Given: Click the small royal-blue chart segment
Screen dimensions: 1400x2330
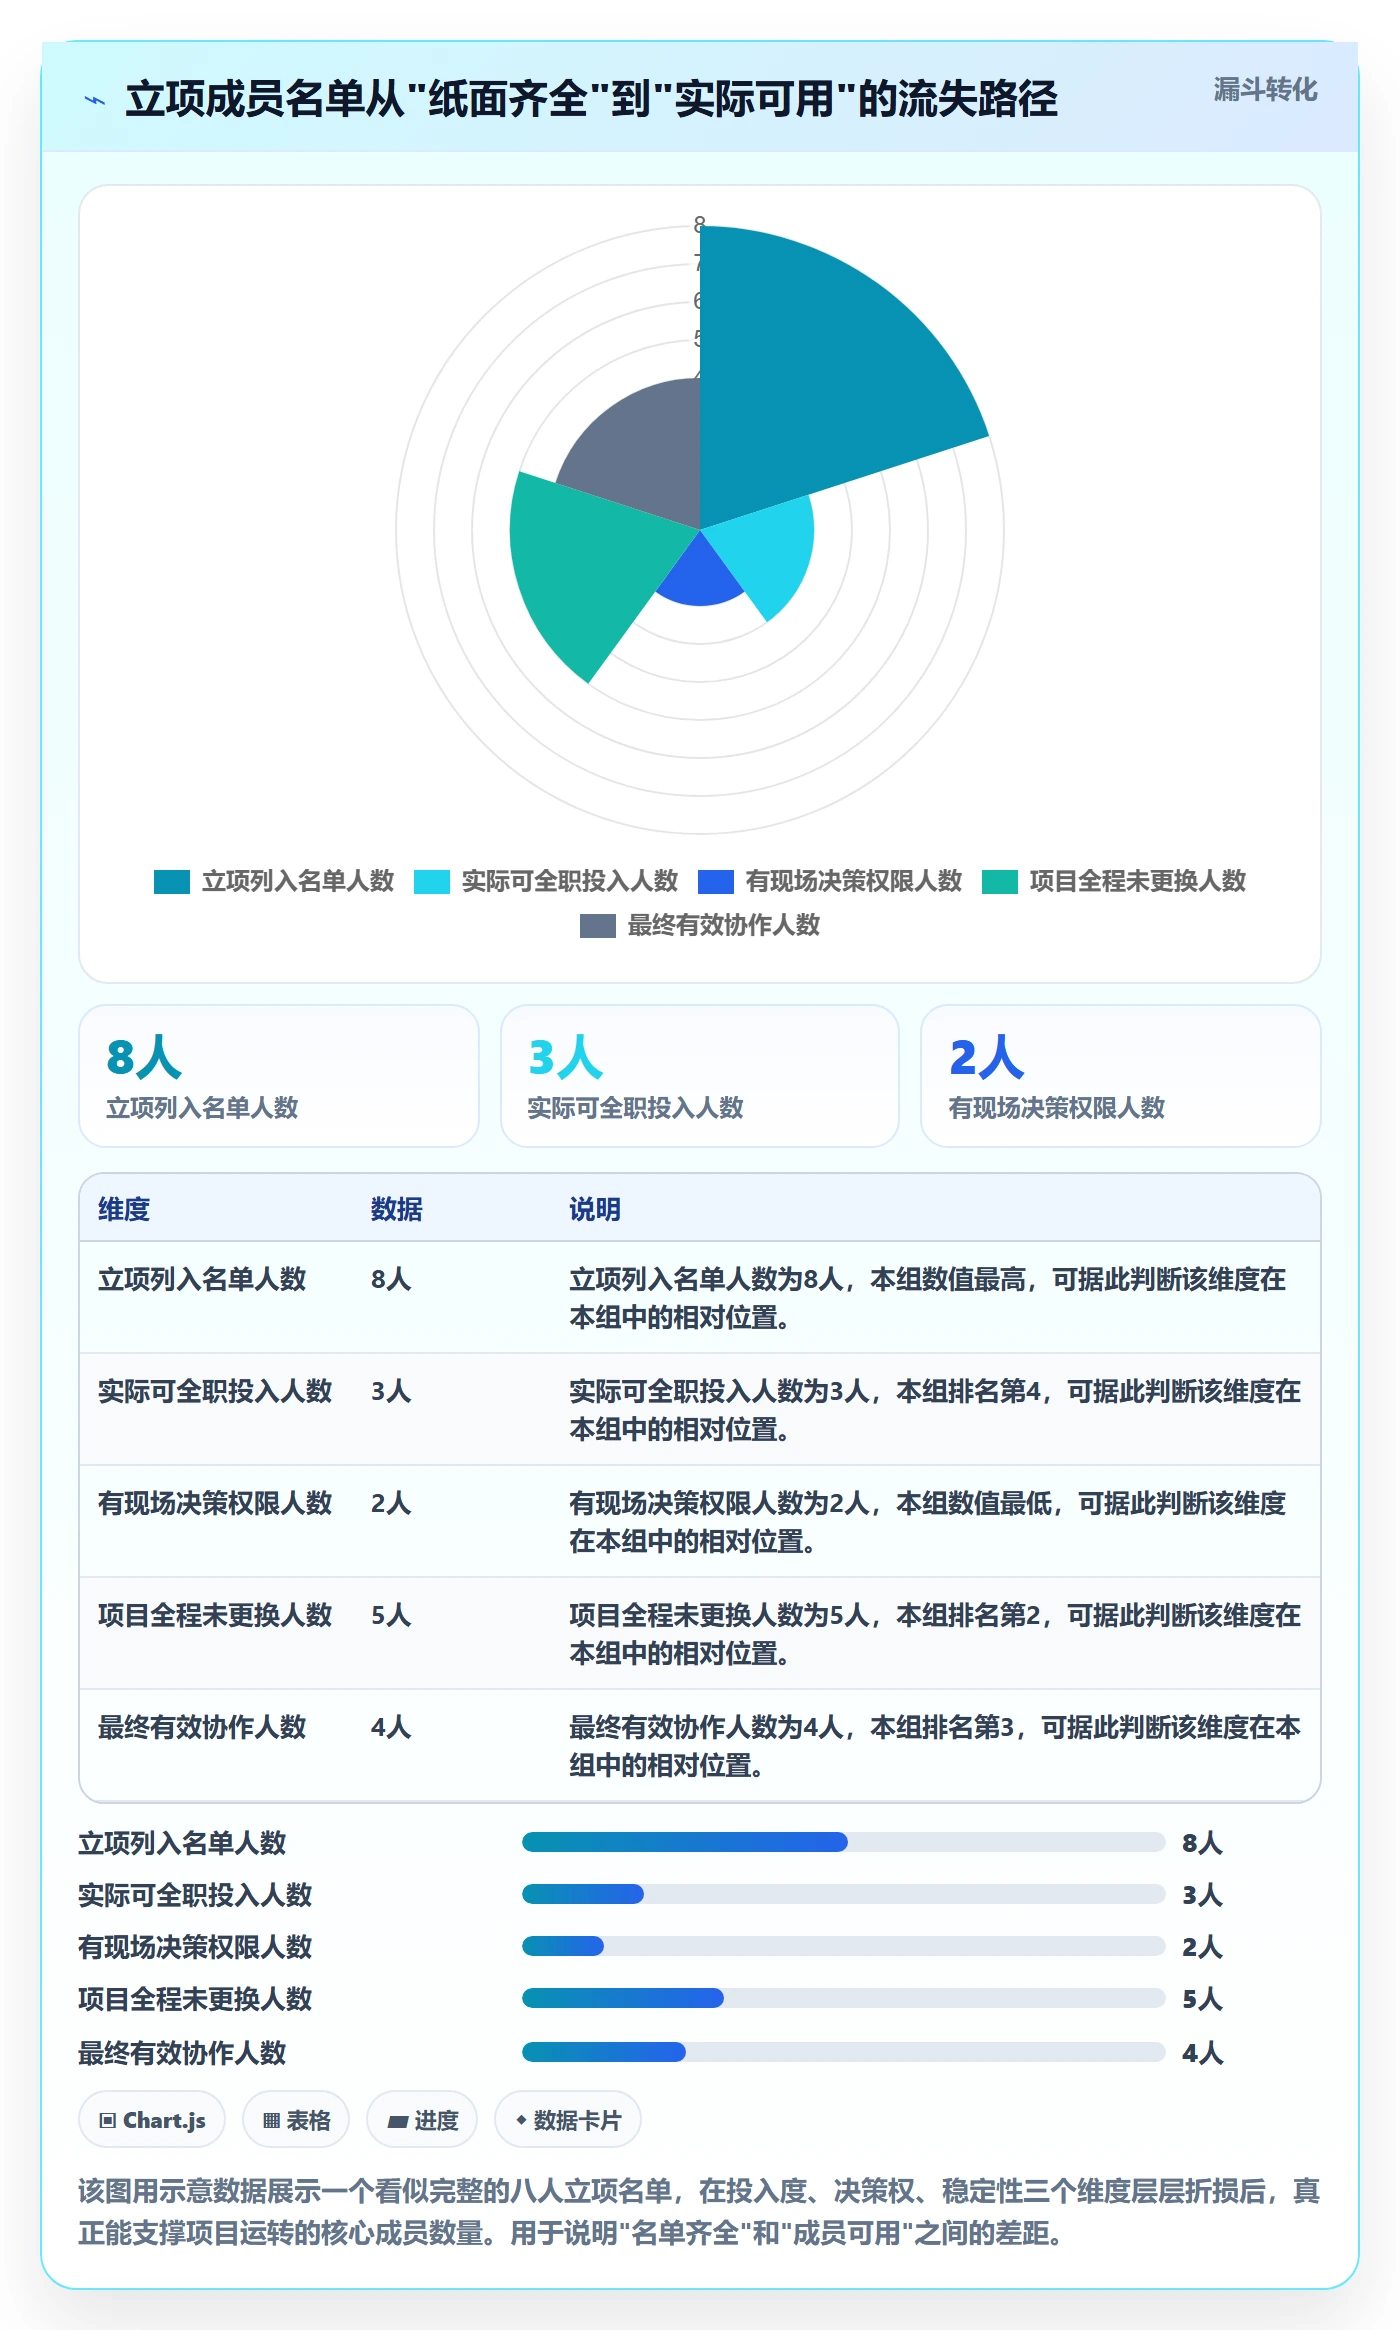Looking at the screenshot, I should [700, 575].
